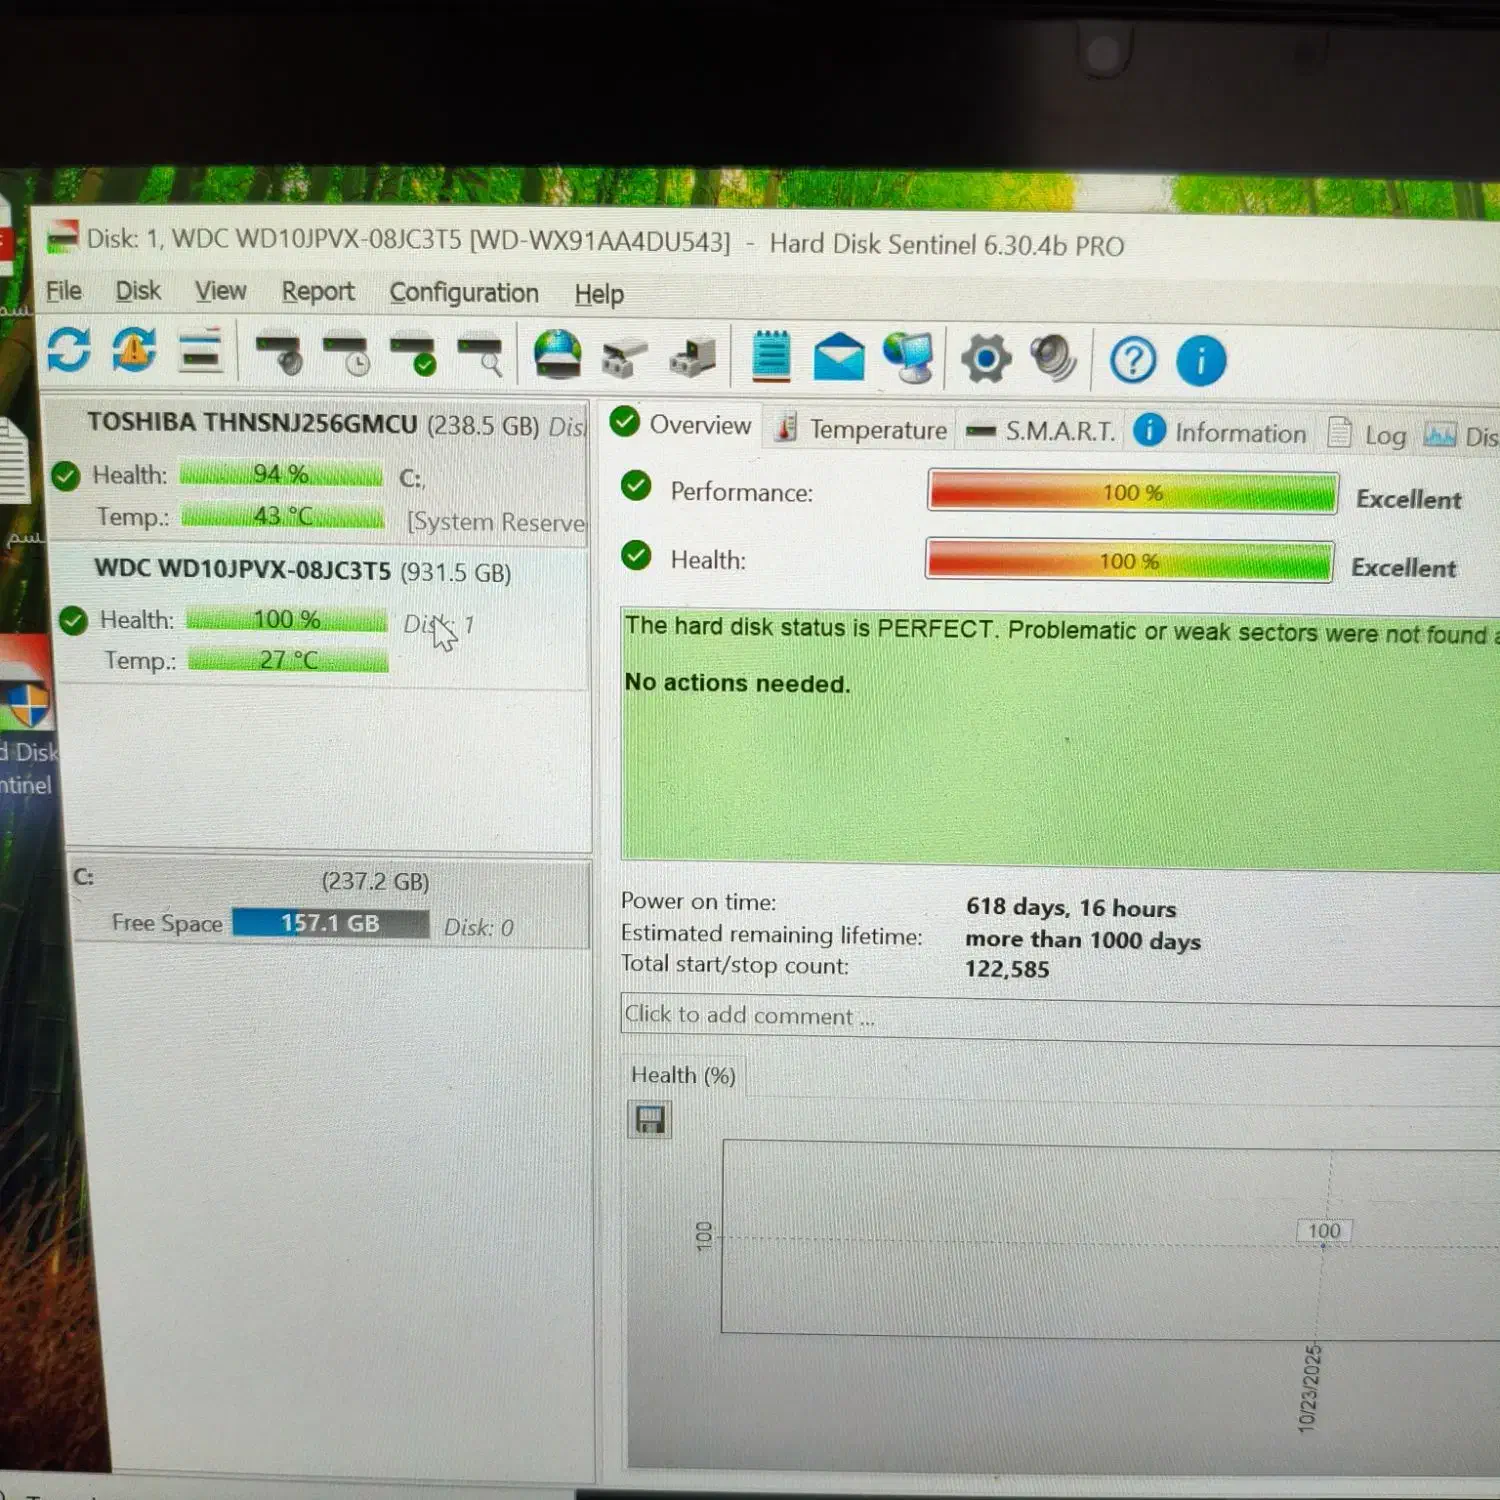The width and height of the screenshot is (1500, 1500).
Task: Open the blue notepad report icon
Action: (x=771, y=356)
